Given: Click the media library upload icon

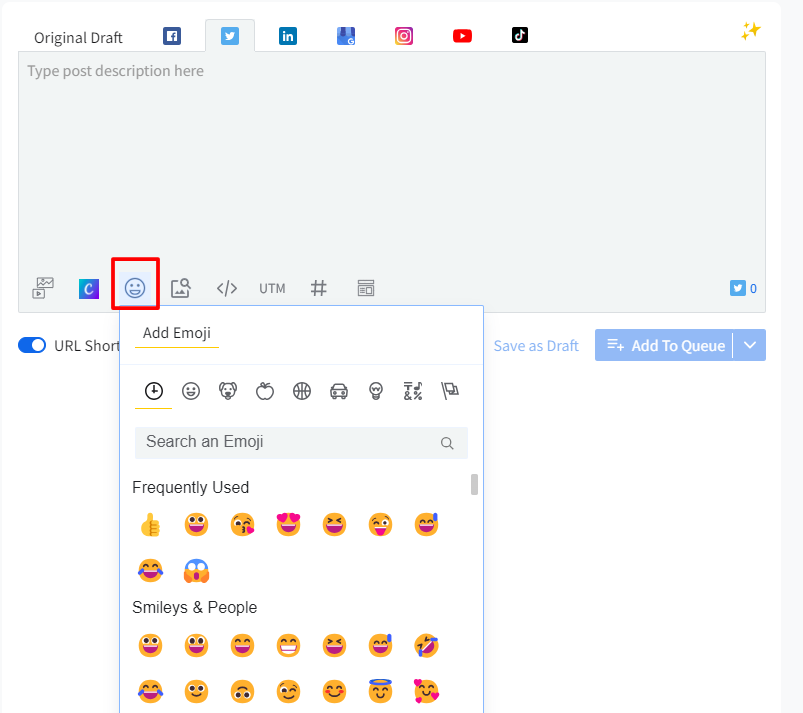Looking at the screenshot, I should point(43,288).
